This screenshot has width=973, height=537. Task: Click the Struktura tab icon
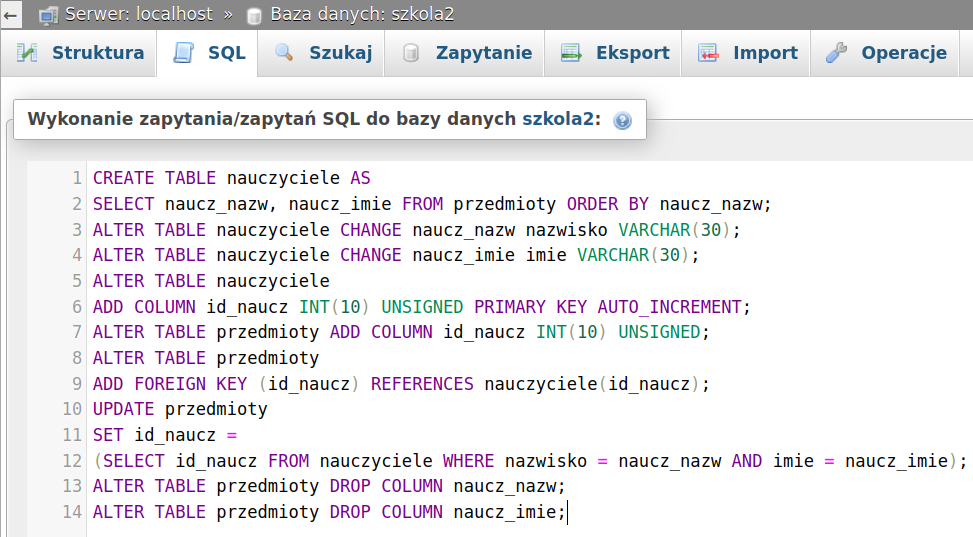pos(27,53)
